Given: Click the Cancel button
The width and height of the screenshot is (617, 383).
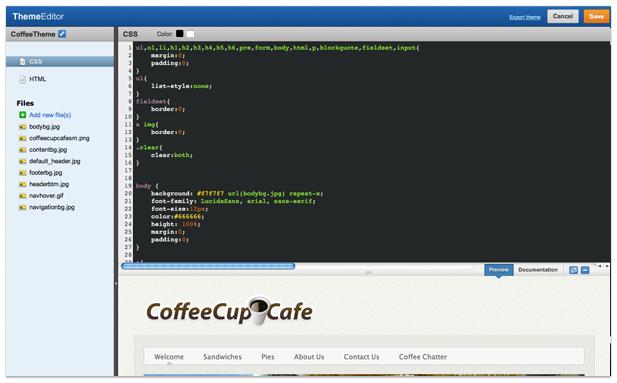Looking at the screenshot, I should pos(563,16).
